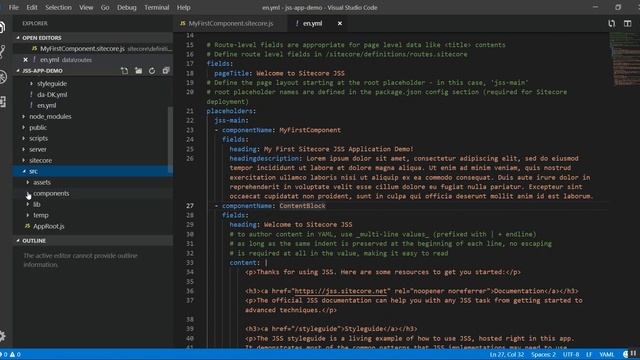The image size is (640, 360).
Task: Open the Source Control activity icon
Action: pos(2,52)
